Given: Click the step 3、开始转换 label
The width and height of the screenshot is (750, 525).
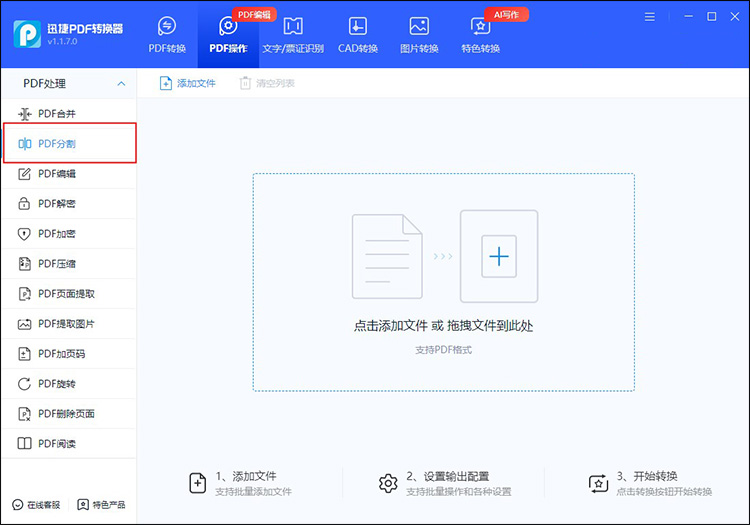Looking at the screenshot, I should pyautogui.click(x=647, y=476).
